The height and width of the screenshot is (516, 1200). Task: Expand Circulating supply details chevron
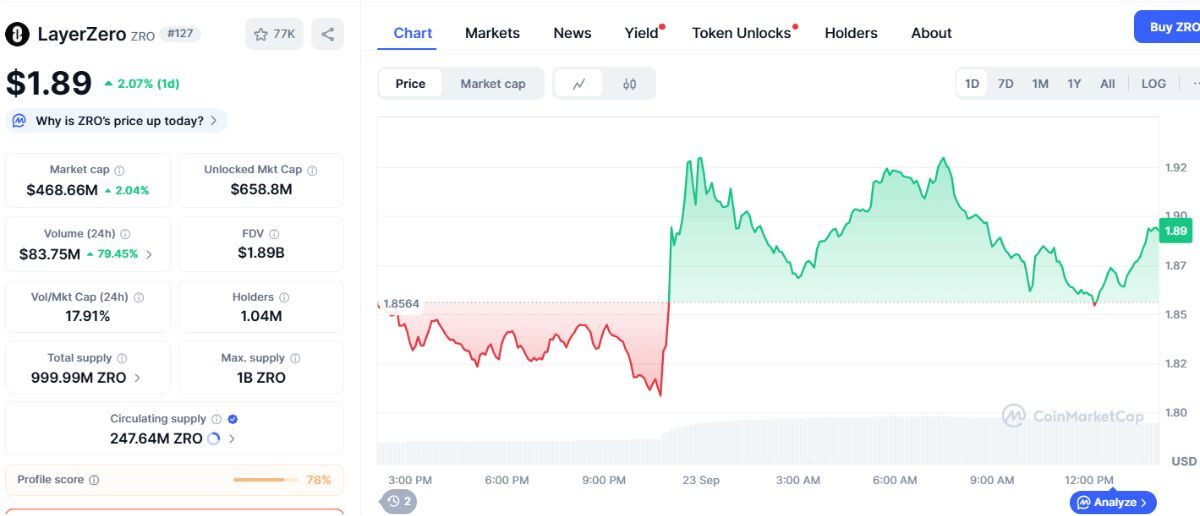click(x=232, y=439)
